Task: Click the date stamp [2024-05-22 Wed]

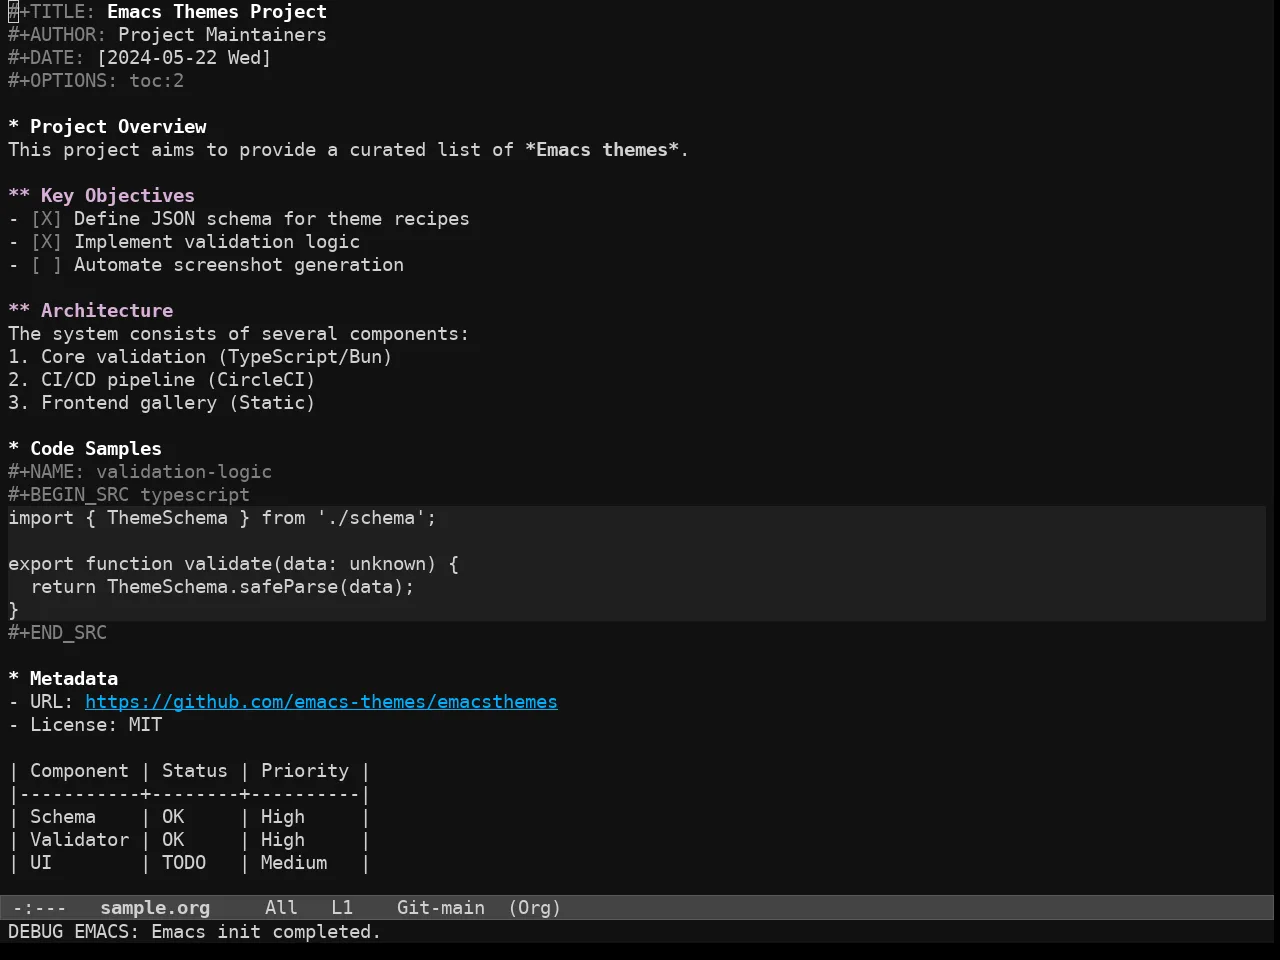Action: pyautogui.click(x=184, y=58)
